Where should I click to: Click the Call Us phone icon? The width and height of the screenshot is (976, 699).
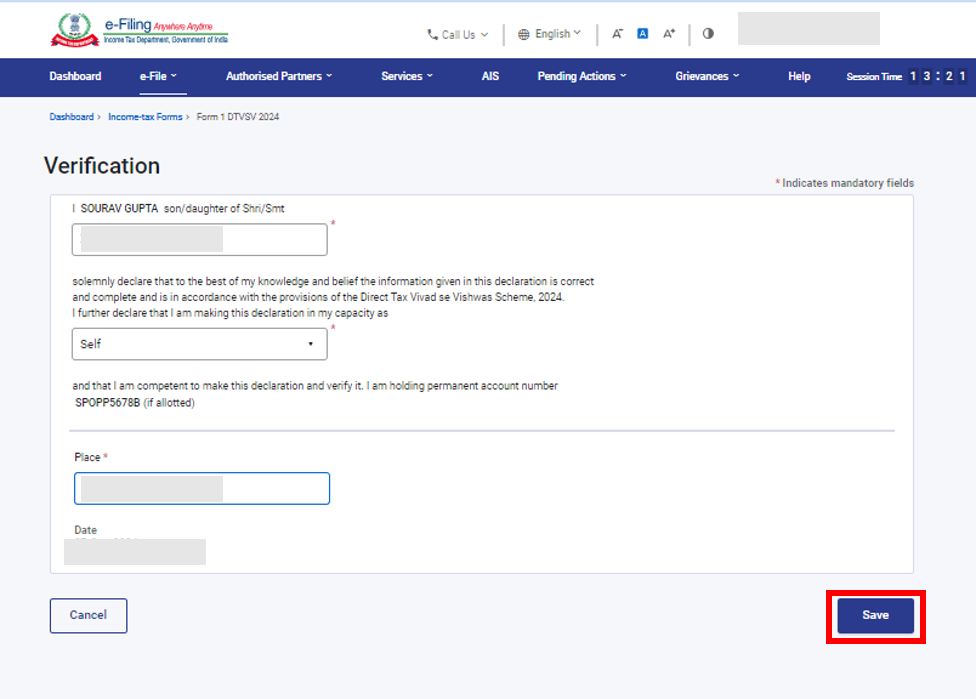coord(432,34)
